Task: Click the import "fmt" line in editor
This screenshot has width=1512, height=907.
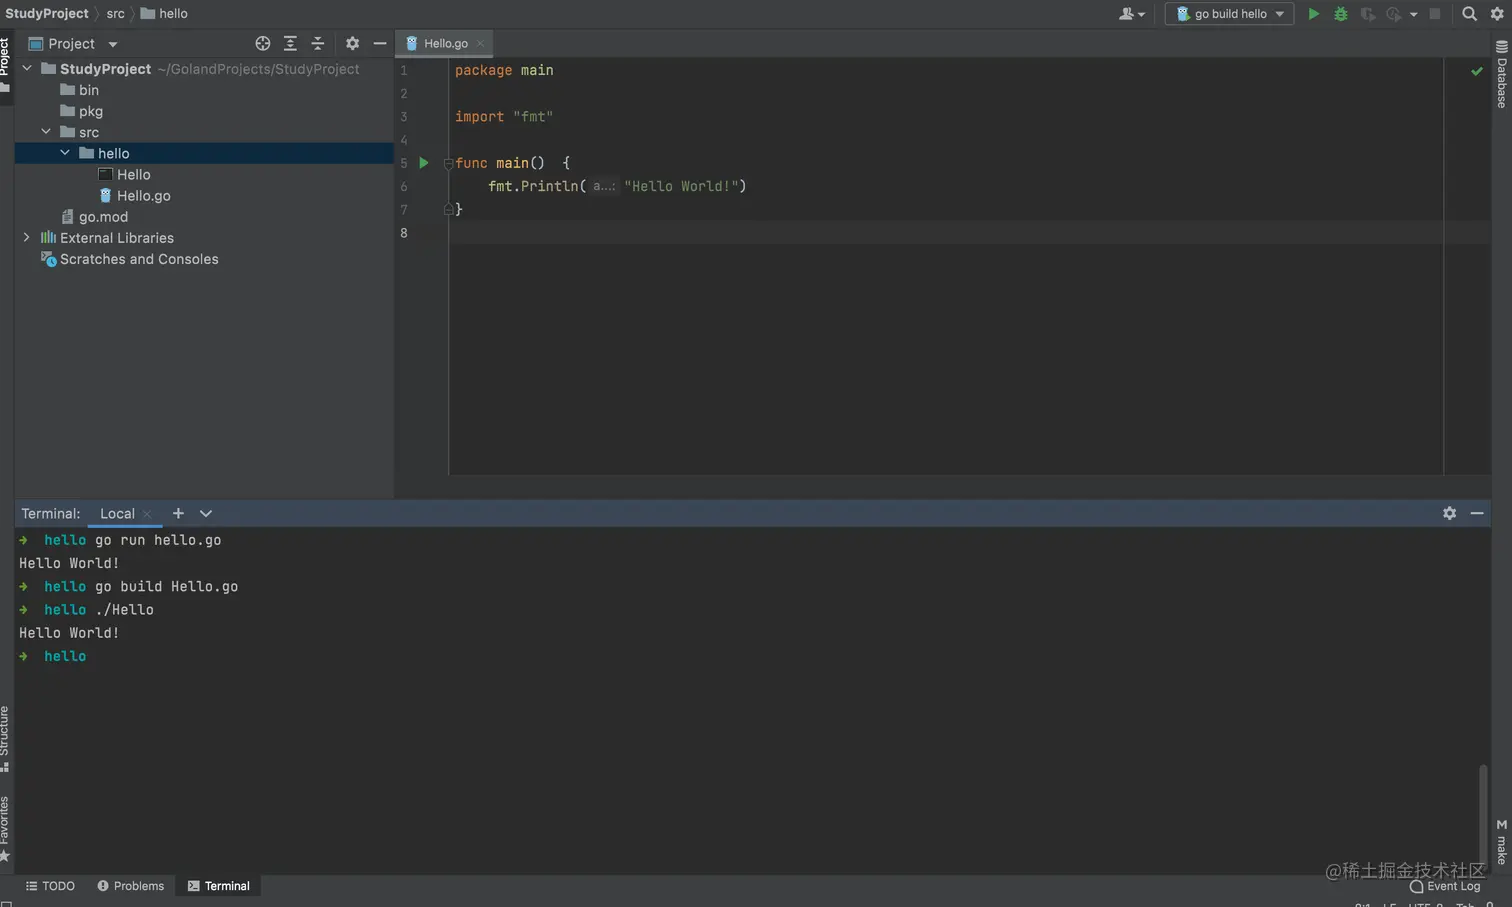Action: (504, 116)
